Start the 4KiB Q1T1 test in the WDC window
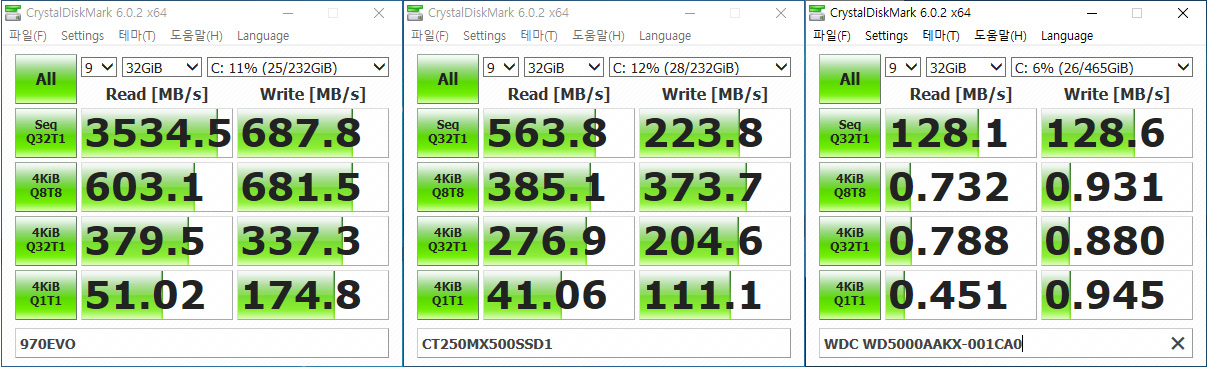Viewport: 1207px width, 367px height. pos(850,294)
